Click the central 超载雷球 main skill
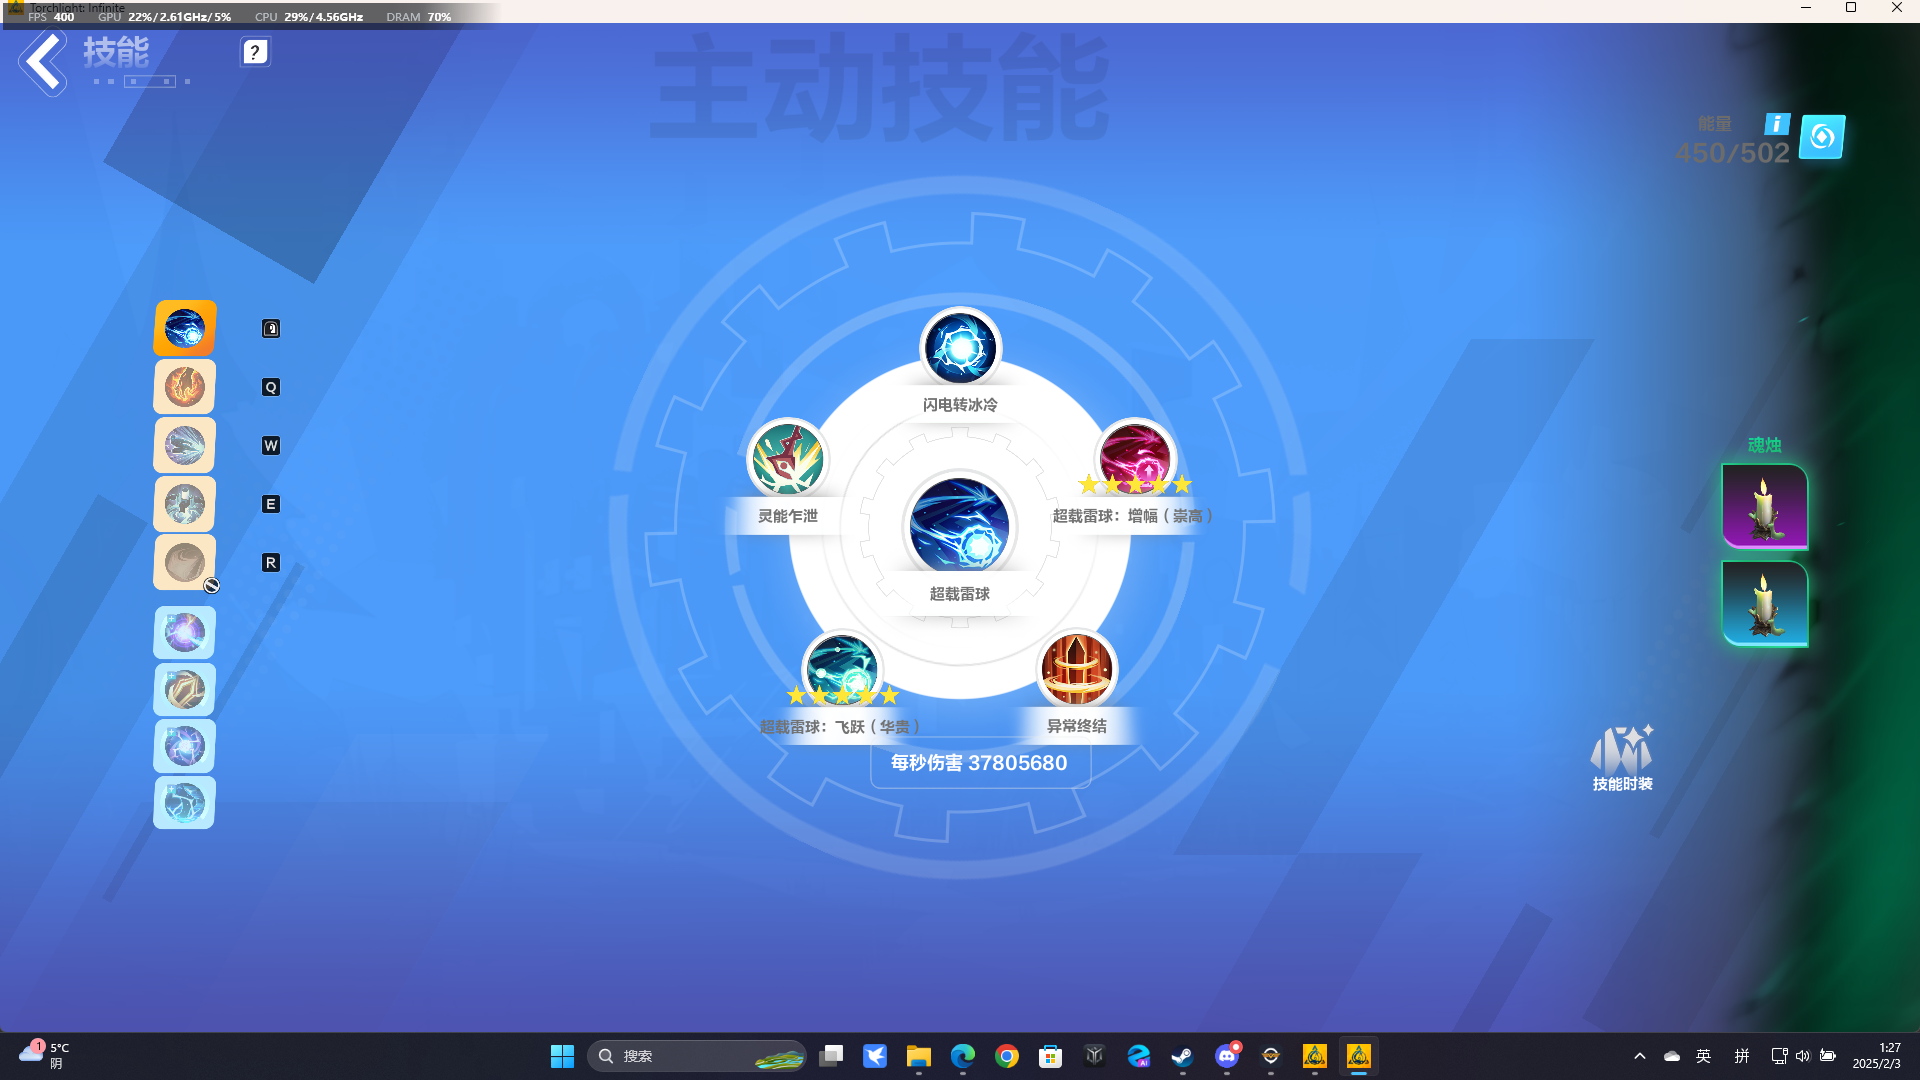The image size is (1920, 1080). (960, 527)
